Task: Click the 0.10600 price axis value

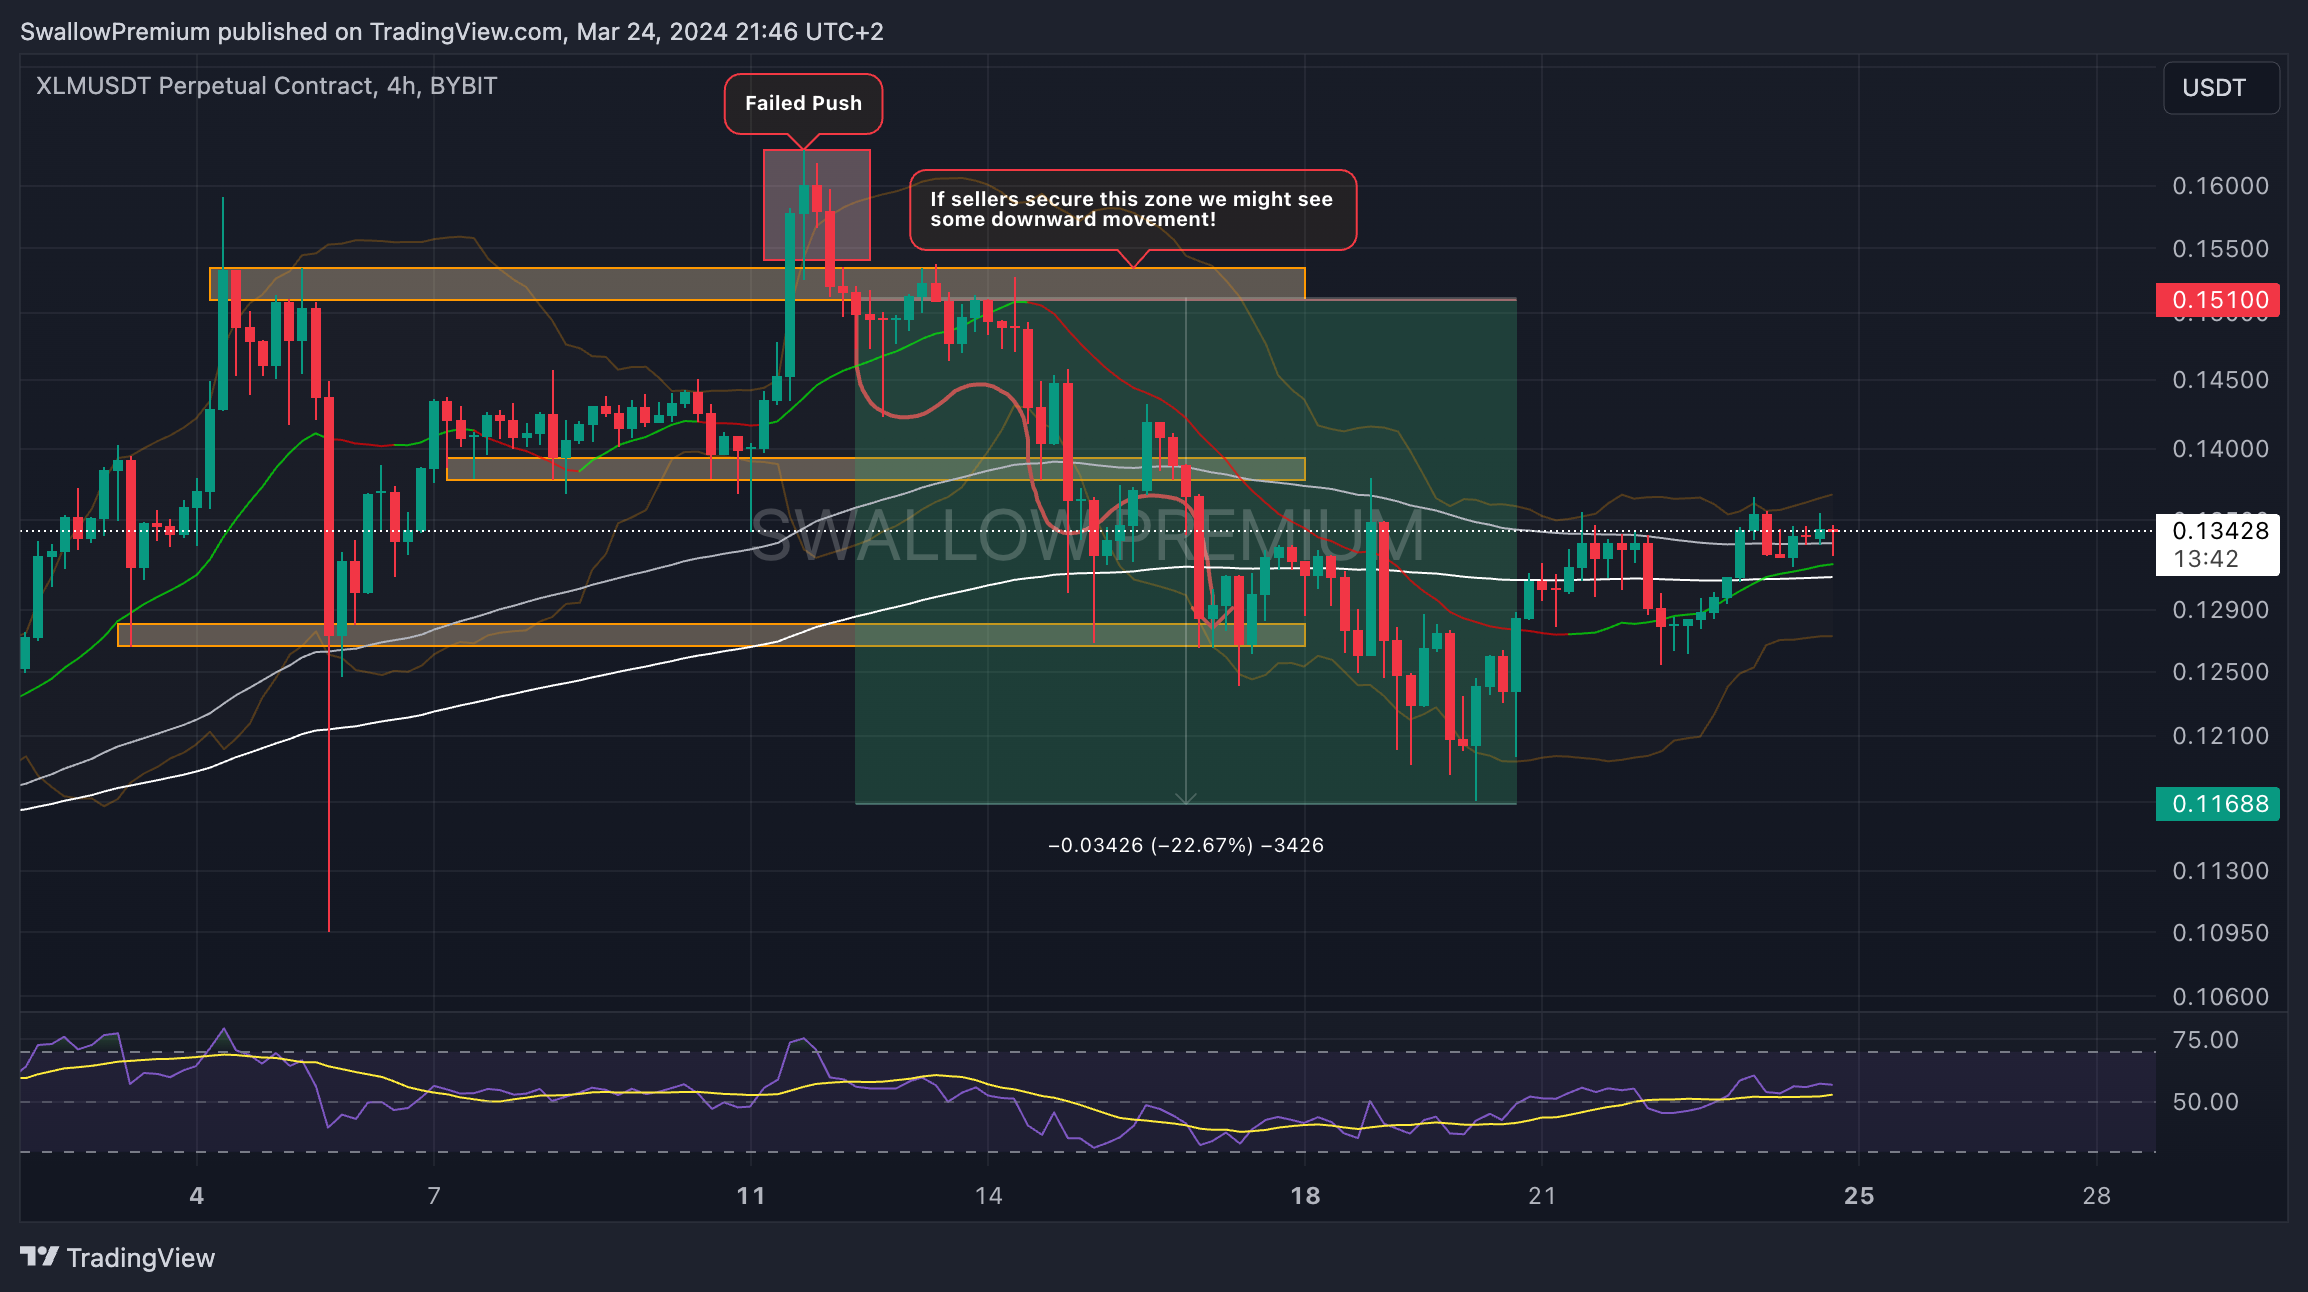Action: tap(2220, 997)
